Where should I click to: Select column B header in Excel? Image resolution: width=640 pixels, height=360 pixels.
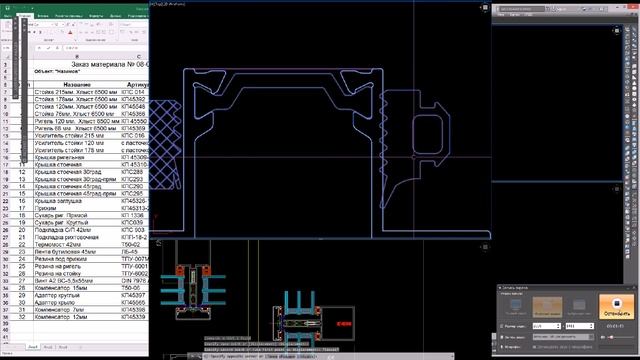click(x=77, y=56)
